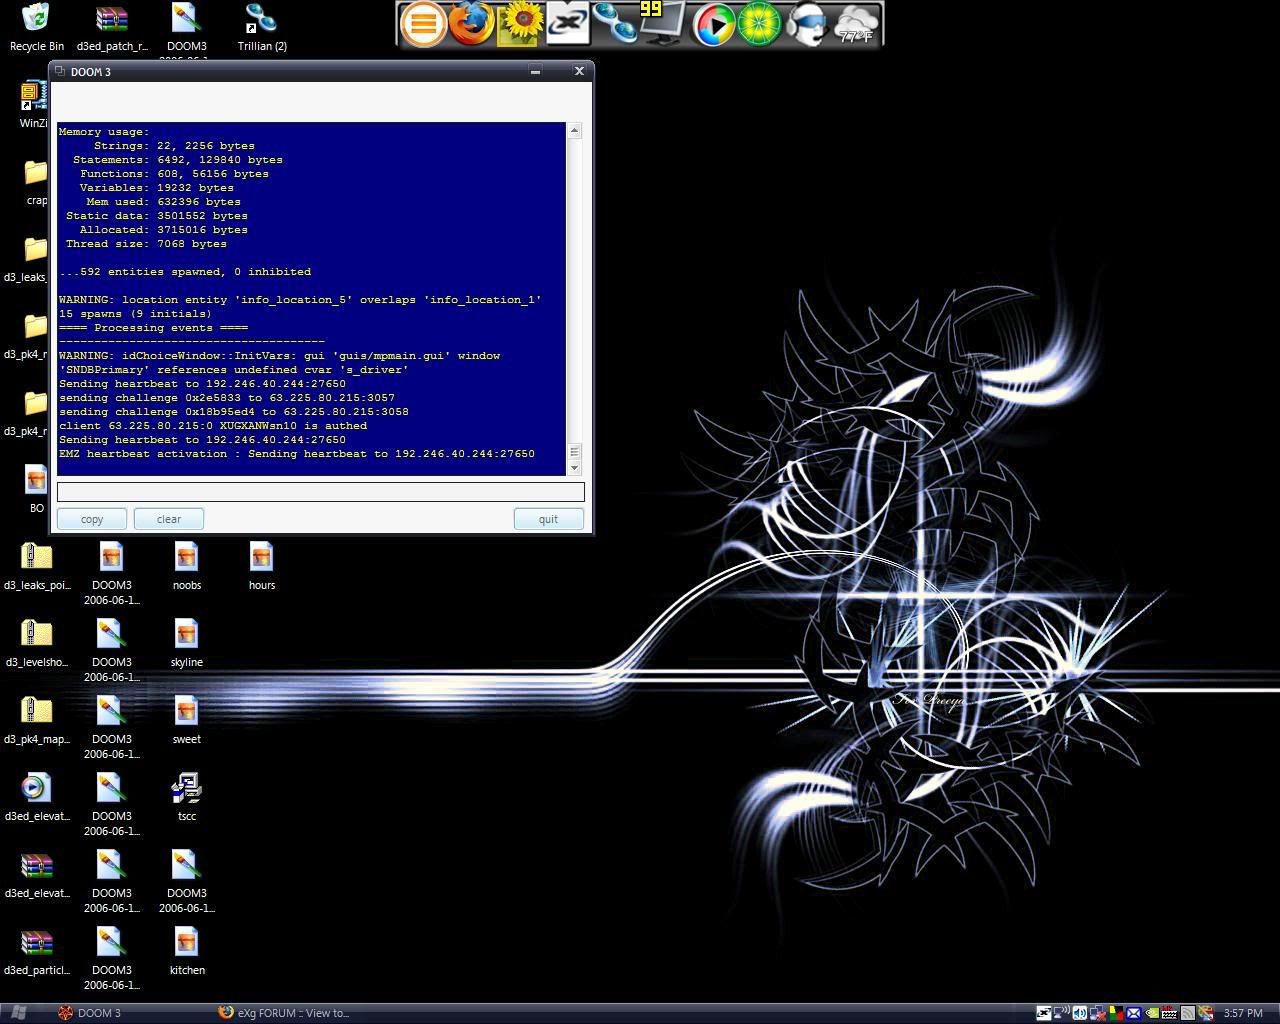The height and width of the screenshot is (1024, 1280).
Task: Select the d3ed_elevat... media file icon
Action: [x=37, y=798]
